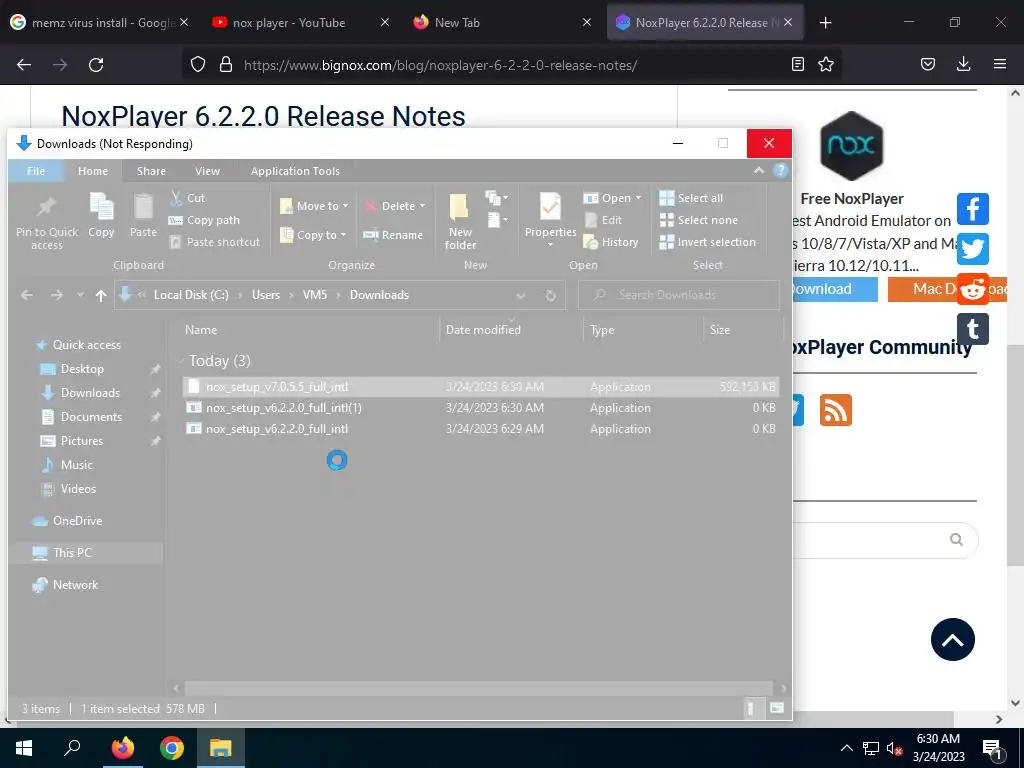Click the website search box
The height and width of the screenshot is (768, 1024).
coord(874,539)
